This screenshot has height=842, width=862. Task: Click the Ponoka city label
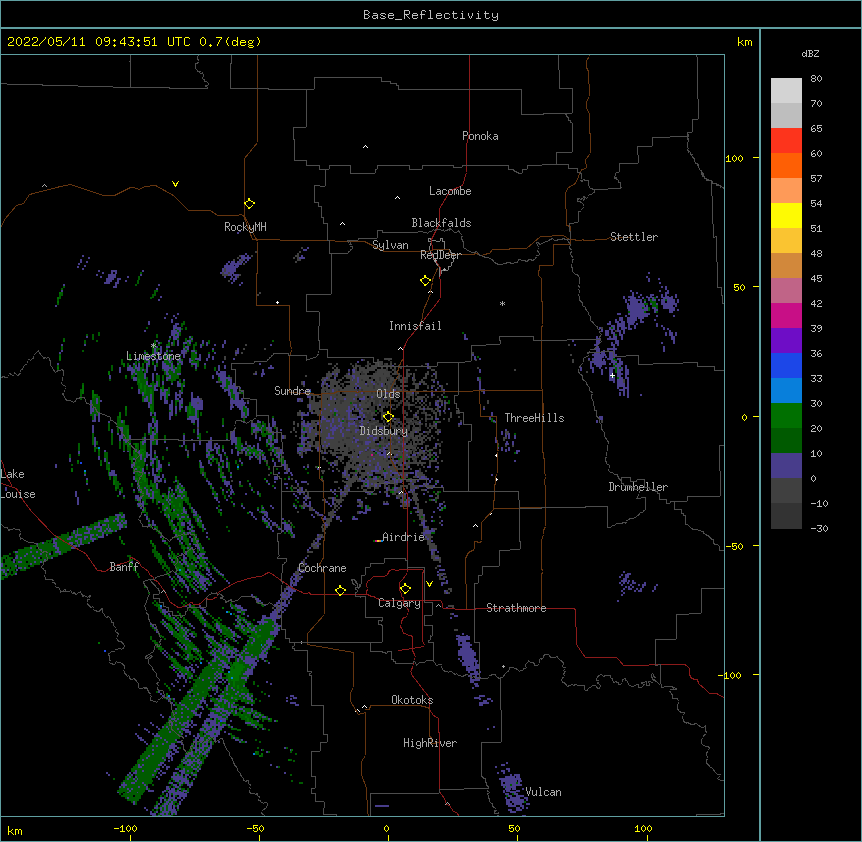pyautogui.click(x=480, y=136)
